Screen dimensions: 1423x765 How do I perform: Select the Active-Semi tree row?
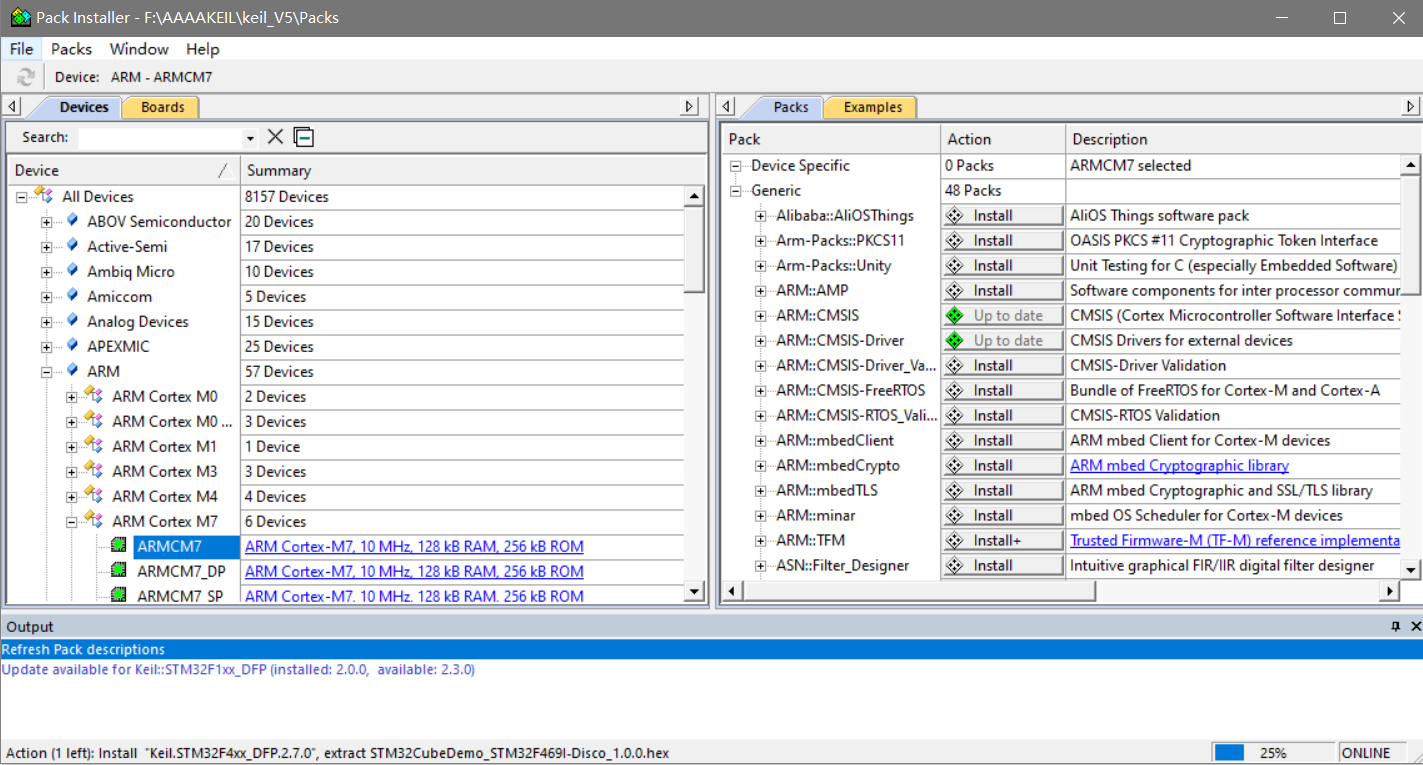point(127,246)
